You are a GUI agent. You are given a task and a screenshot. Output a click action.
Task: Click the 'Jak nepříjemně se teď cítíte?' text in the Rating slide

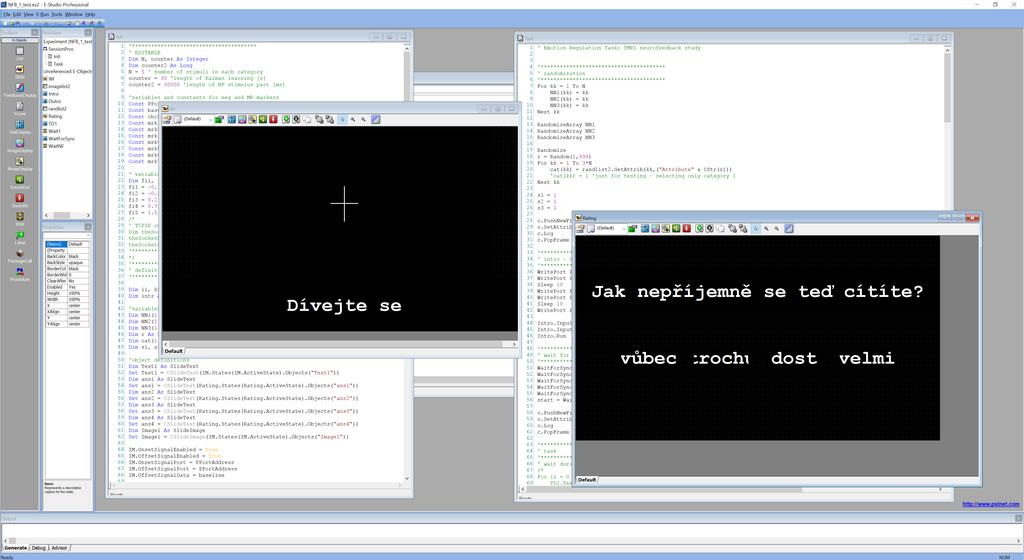pyautogui.click(x=758, y=292)
